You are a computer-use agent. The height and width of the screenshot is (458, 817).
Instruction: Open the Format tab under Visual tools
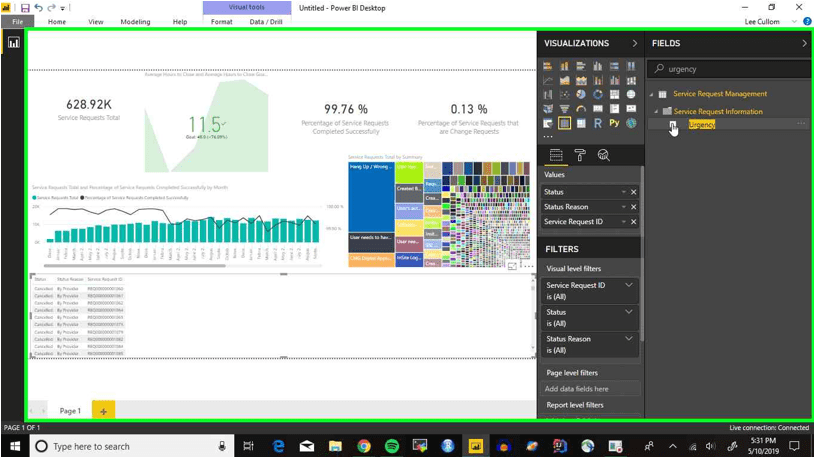tap(221, 22)
